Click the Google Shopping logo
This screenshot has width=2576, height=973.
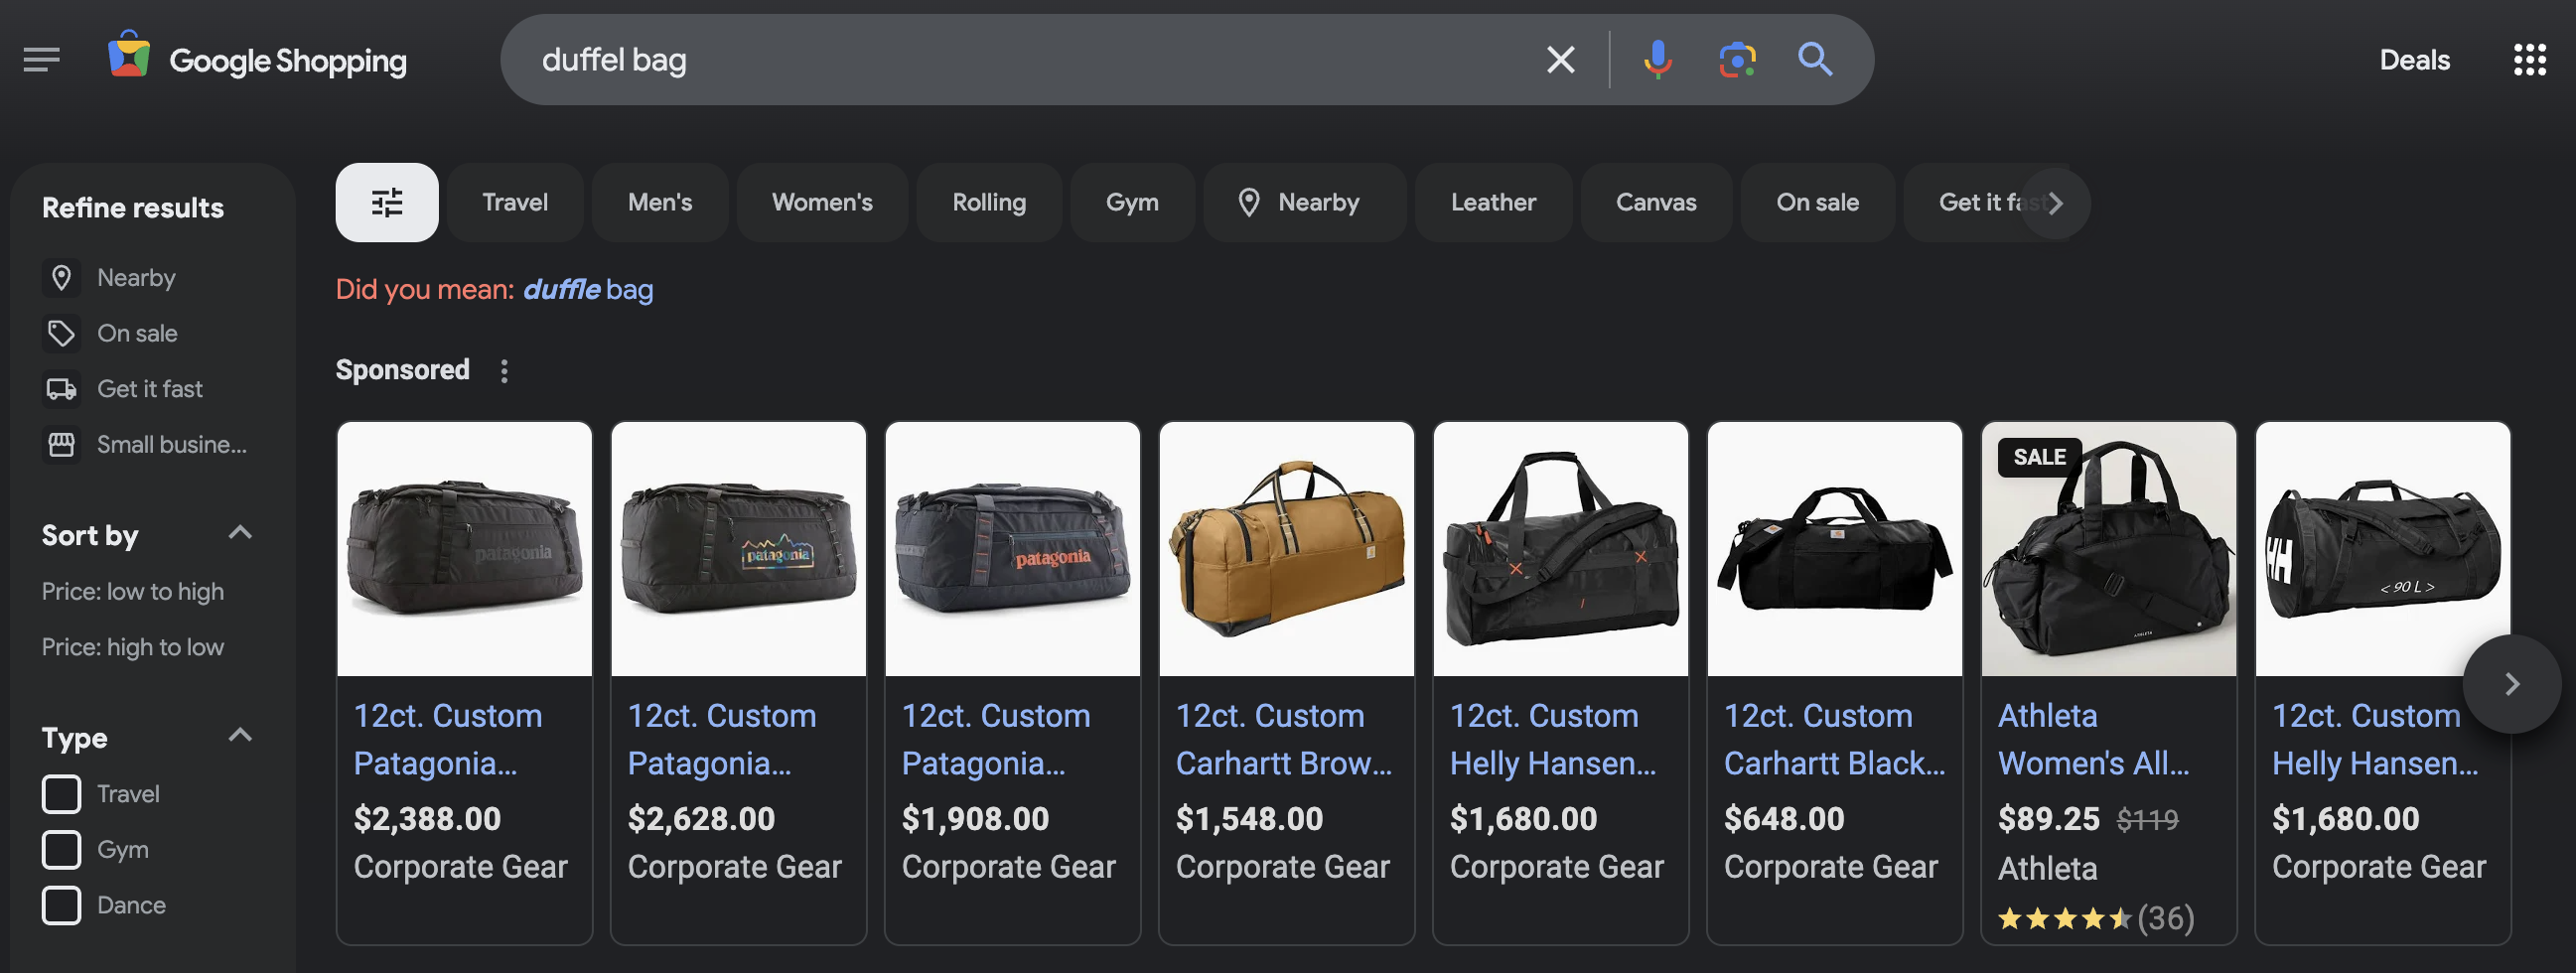[257, 59]
